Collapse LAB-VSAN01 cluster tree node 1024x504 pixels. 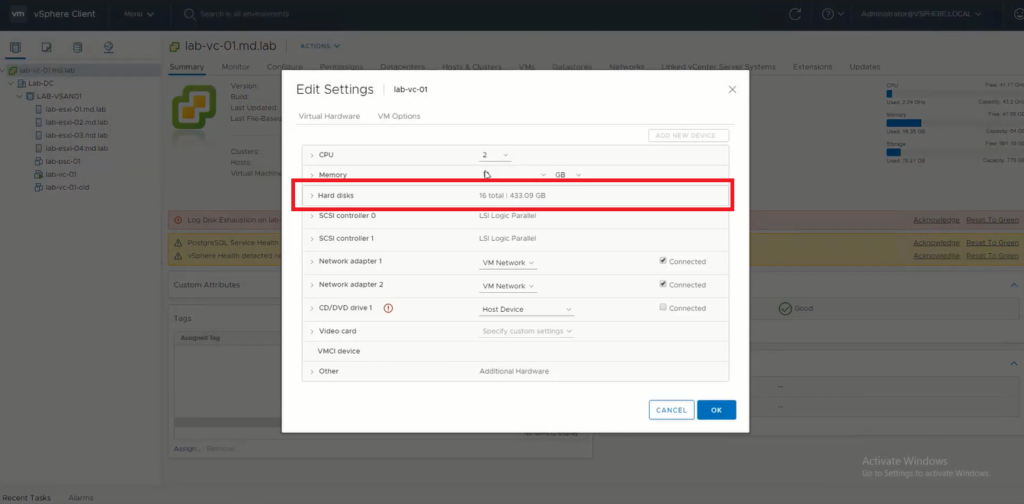(20, 96)
